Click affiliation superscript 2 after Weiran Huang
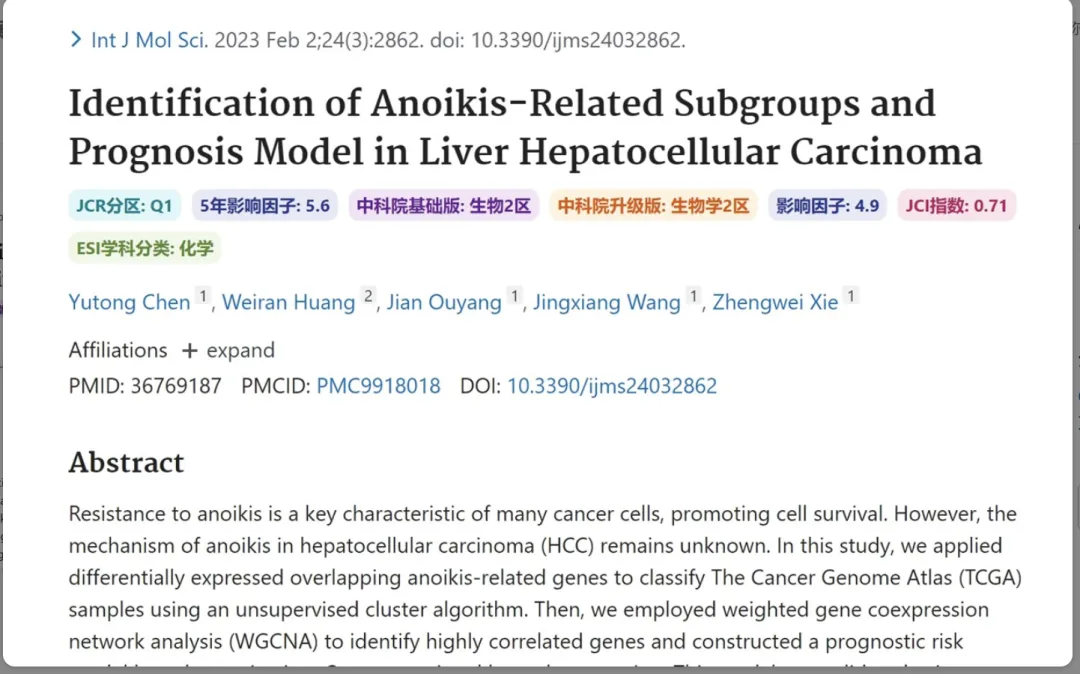The width and height of the screenshot is (1080, 674). [368, 296]
